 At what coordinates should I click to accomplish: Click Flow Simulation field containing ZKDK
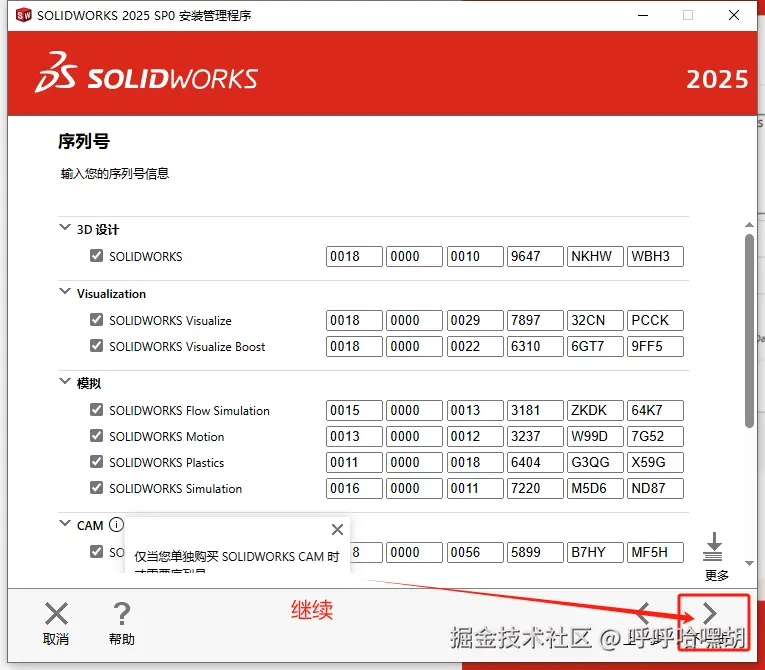[595, 410]
